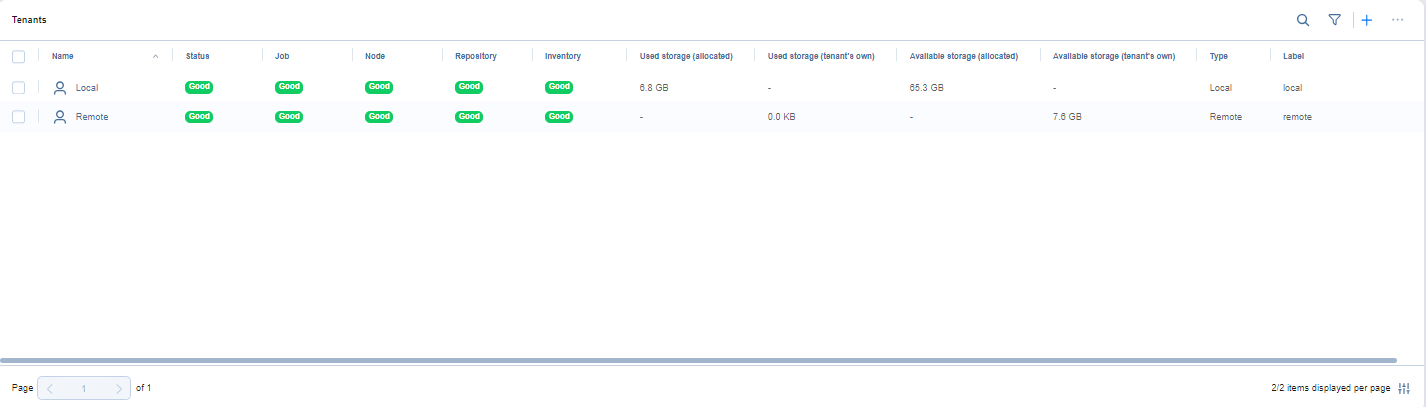Open the more actions ellipsis menu
Screen dimensions: 1426x407
click(1397, 20)
